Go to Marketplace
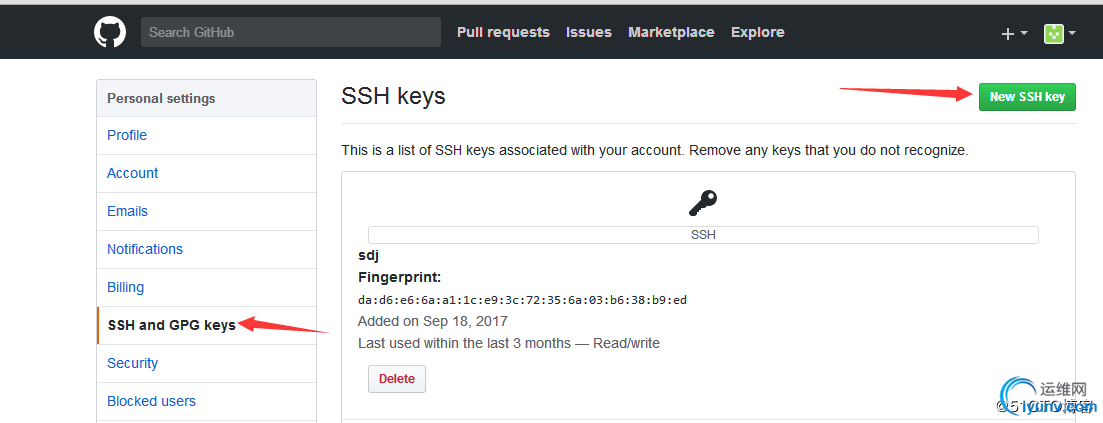The image size is (1103, 423). (671, 32)
